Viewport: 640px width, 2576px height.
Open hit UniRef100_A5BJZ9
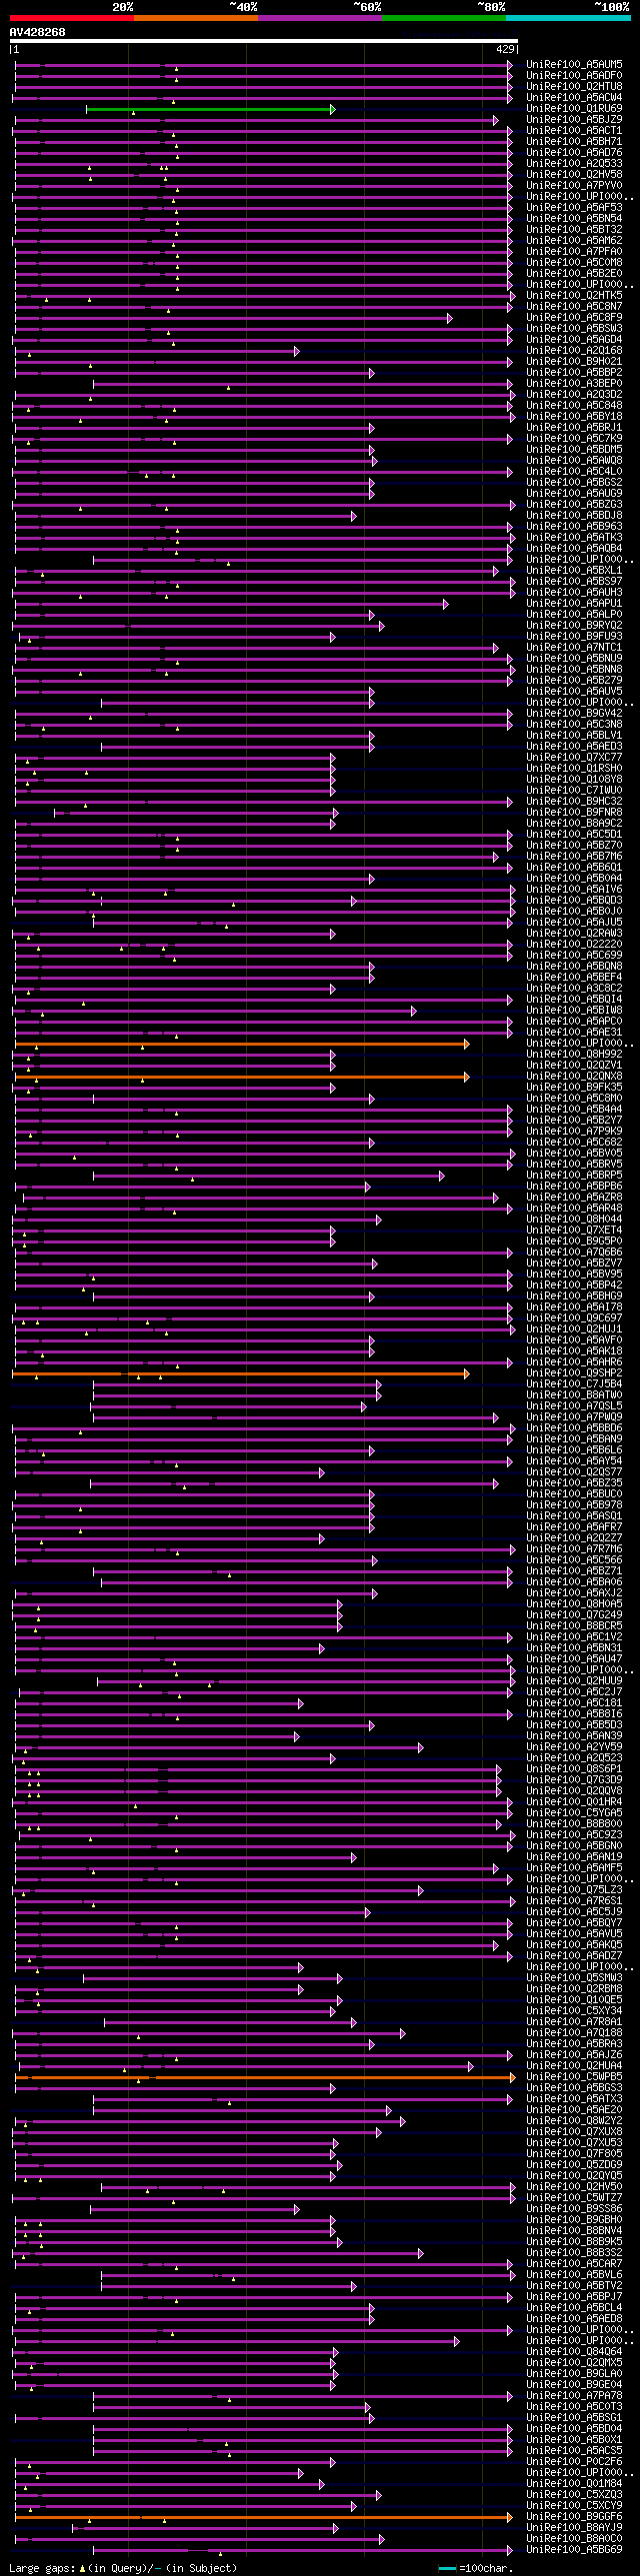click(x=574, y=120)
